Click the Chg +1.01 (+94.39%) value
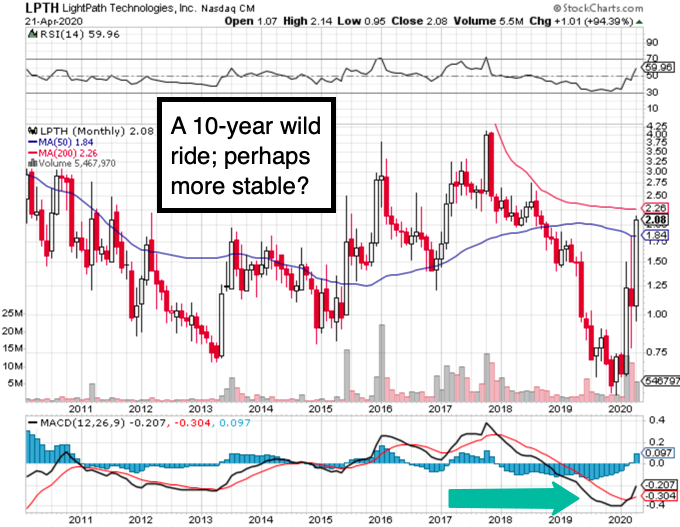680x527 pixels. (x=581, y=21)
